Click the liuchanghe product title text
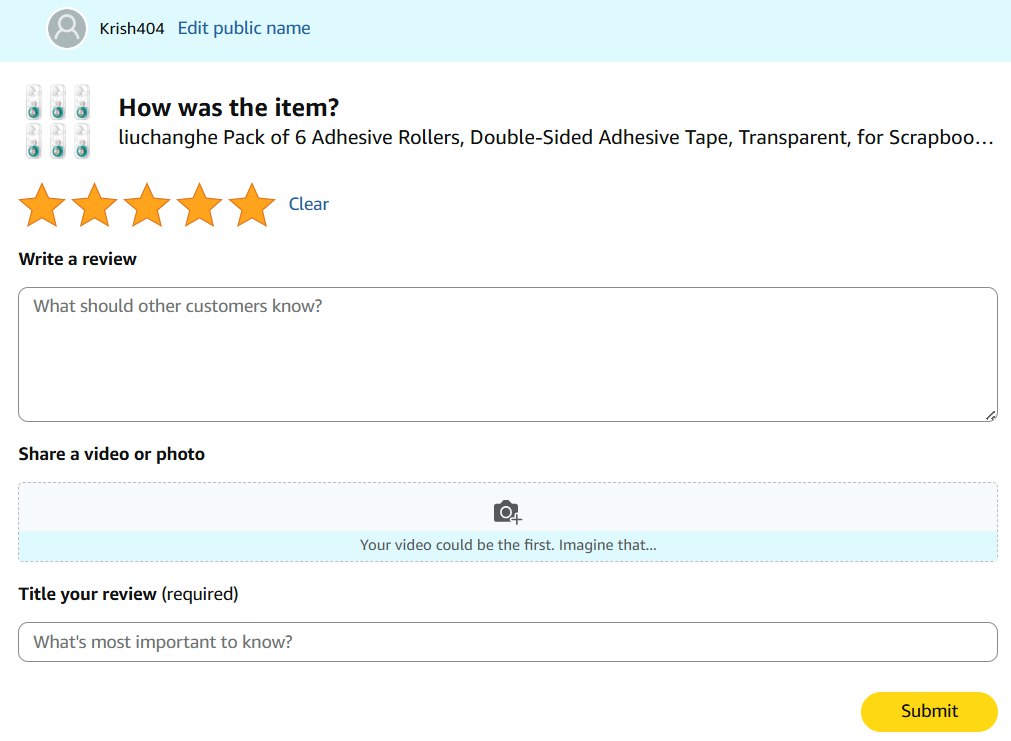Image resolution: width=1011 pixels, height=741 pixels. [x=555, y=138]
